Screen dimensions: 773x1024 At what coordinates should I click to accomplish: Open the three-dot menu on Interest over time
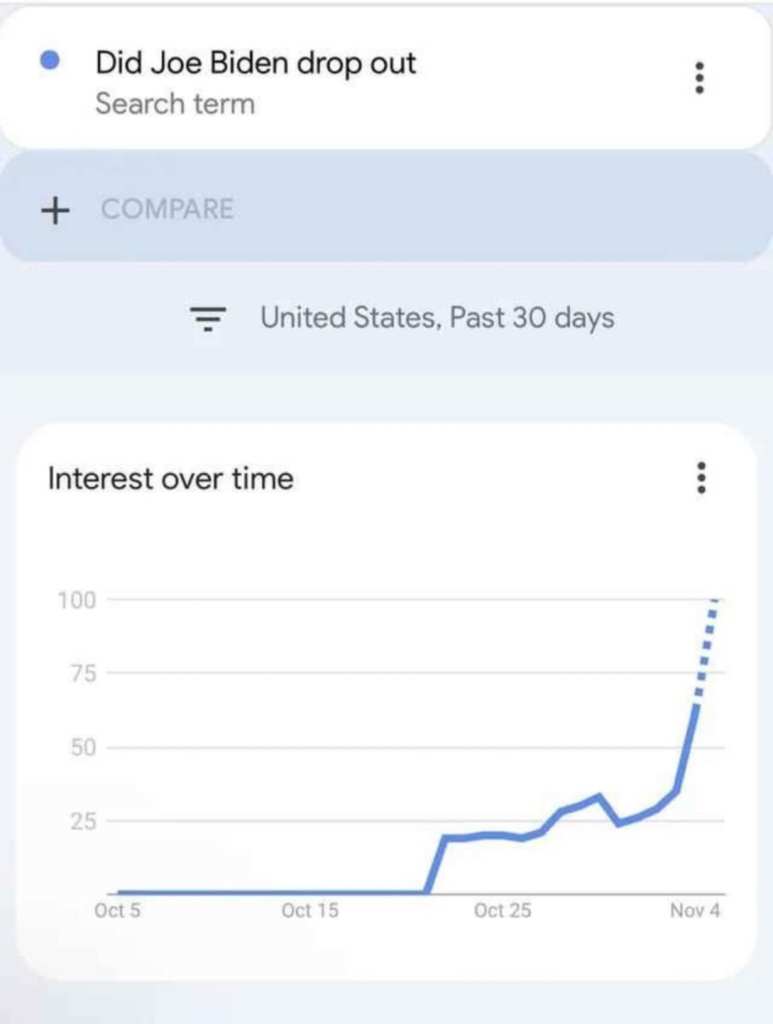pyautogui.click(x=701, y=478)
